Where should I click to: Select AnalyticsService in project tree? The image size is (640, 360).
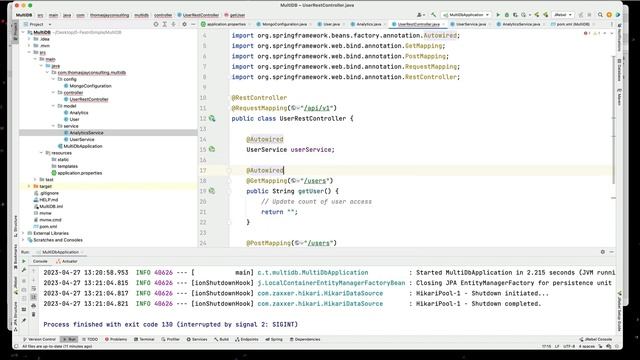pos(86,133)
